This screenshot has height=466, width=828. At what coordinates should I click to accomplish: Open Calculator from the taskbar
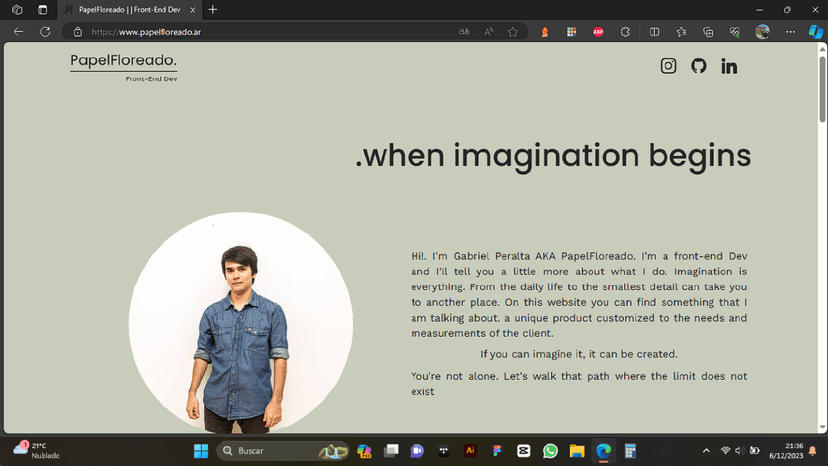(630, 451)
